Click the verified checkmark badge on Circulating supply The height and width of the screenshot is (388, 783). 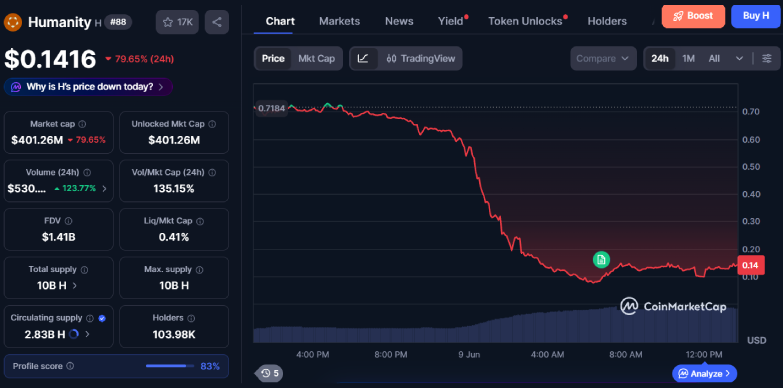(102, 318)
